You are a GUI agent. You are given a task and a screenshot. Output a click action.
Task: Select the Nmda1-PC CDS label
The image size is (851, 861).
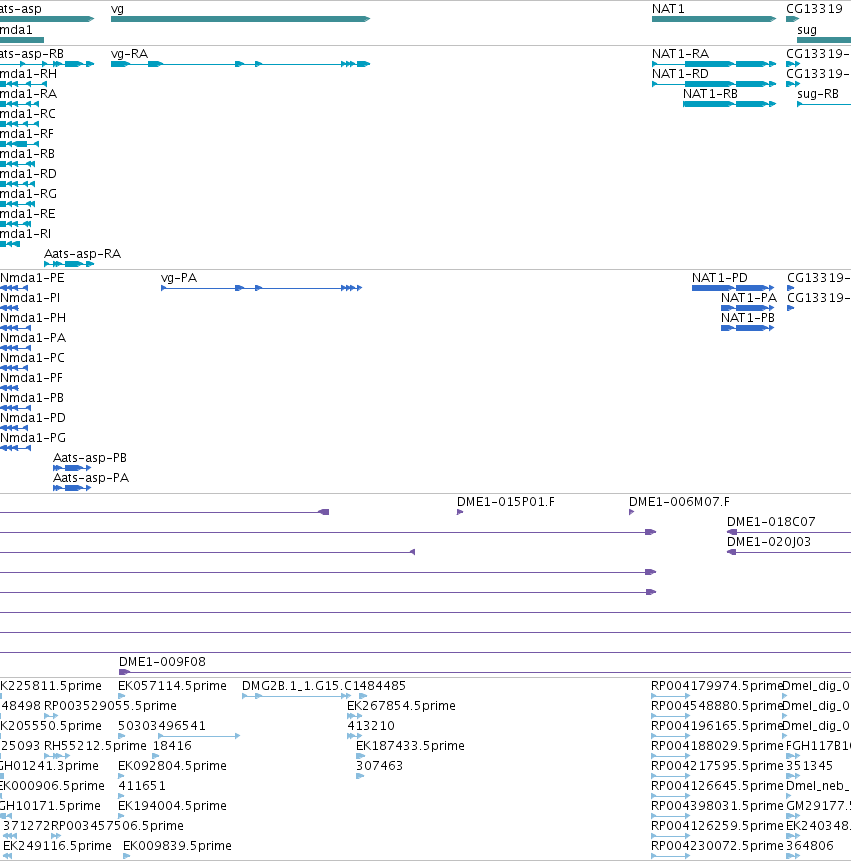(32, 358)
